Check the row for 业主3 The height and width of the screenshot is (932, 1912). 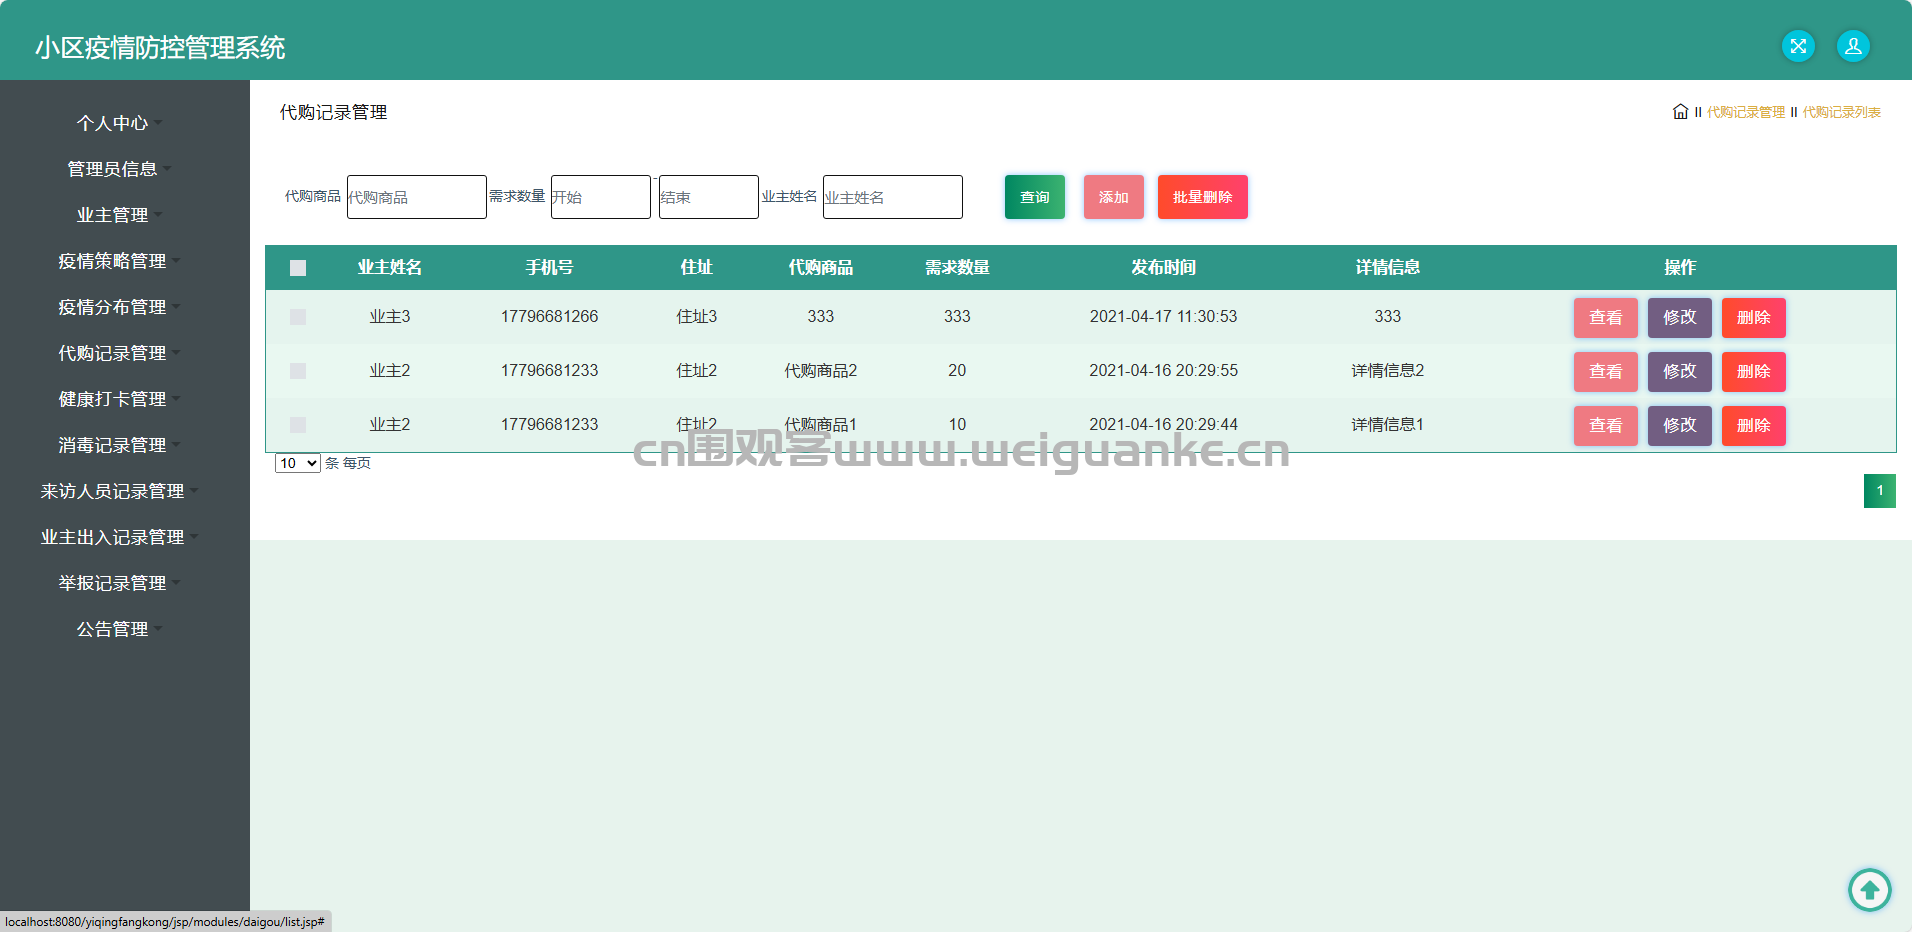tap(298, 317)
